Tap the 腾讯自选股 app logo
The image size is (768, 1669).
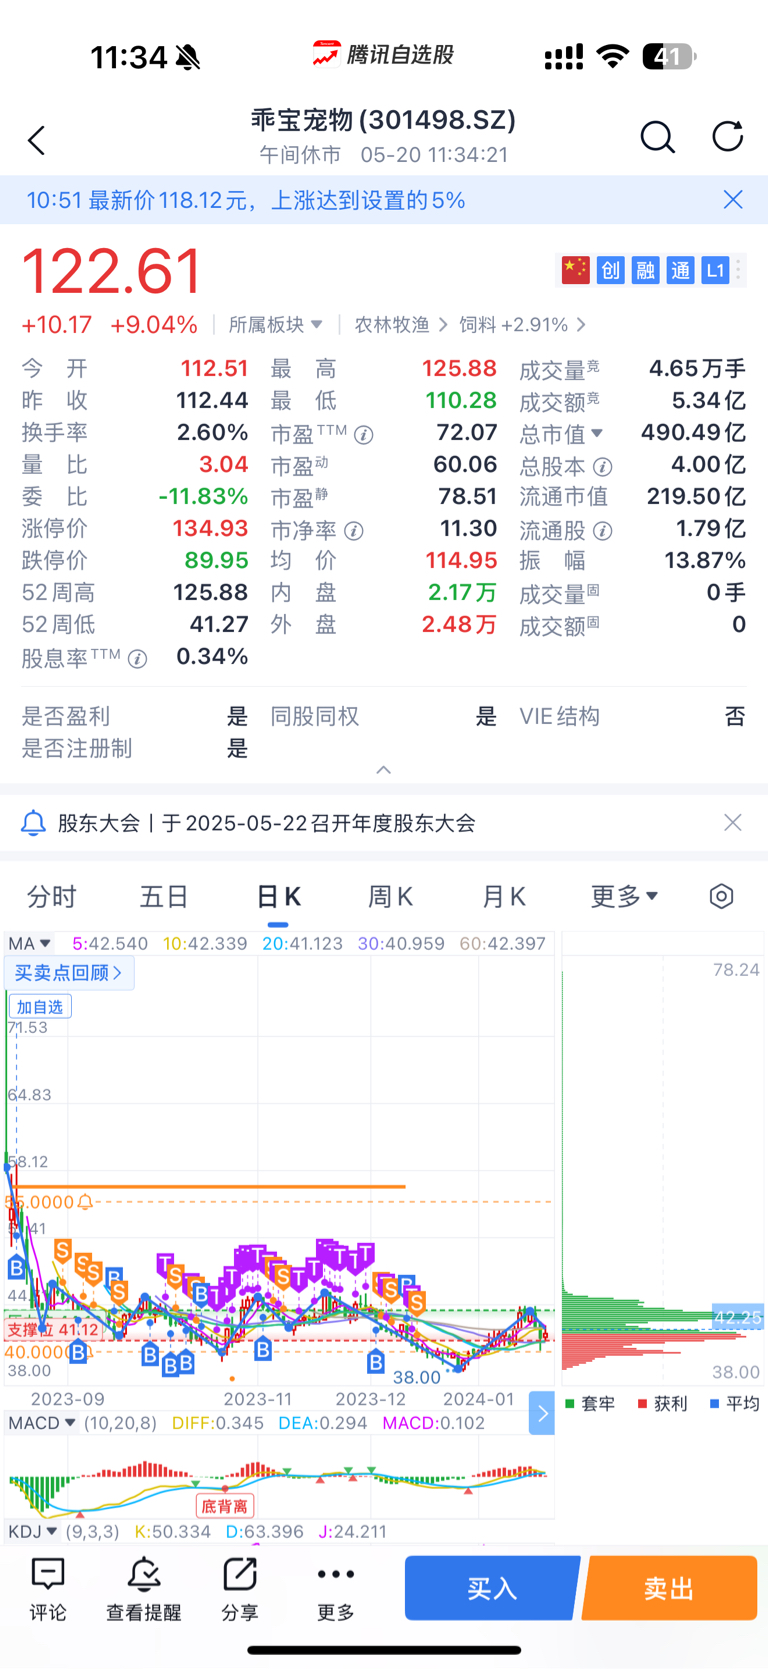coord(383,55)
